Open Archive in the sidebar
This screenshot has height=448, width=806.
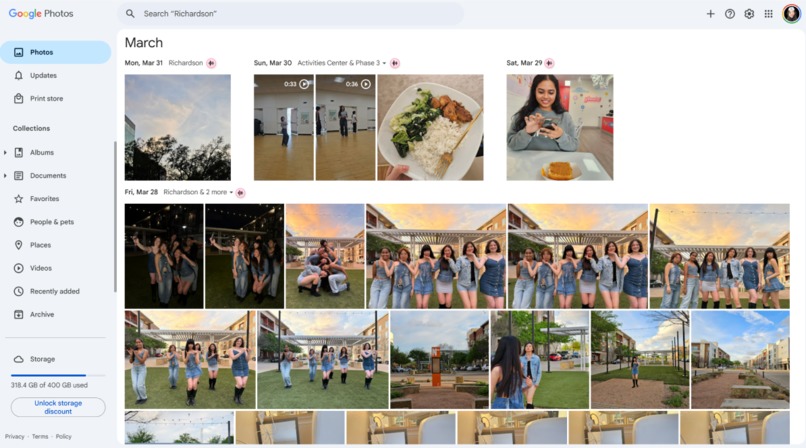[42, 314]
